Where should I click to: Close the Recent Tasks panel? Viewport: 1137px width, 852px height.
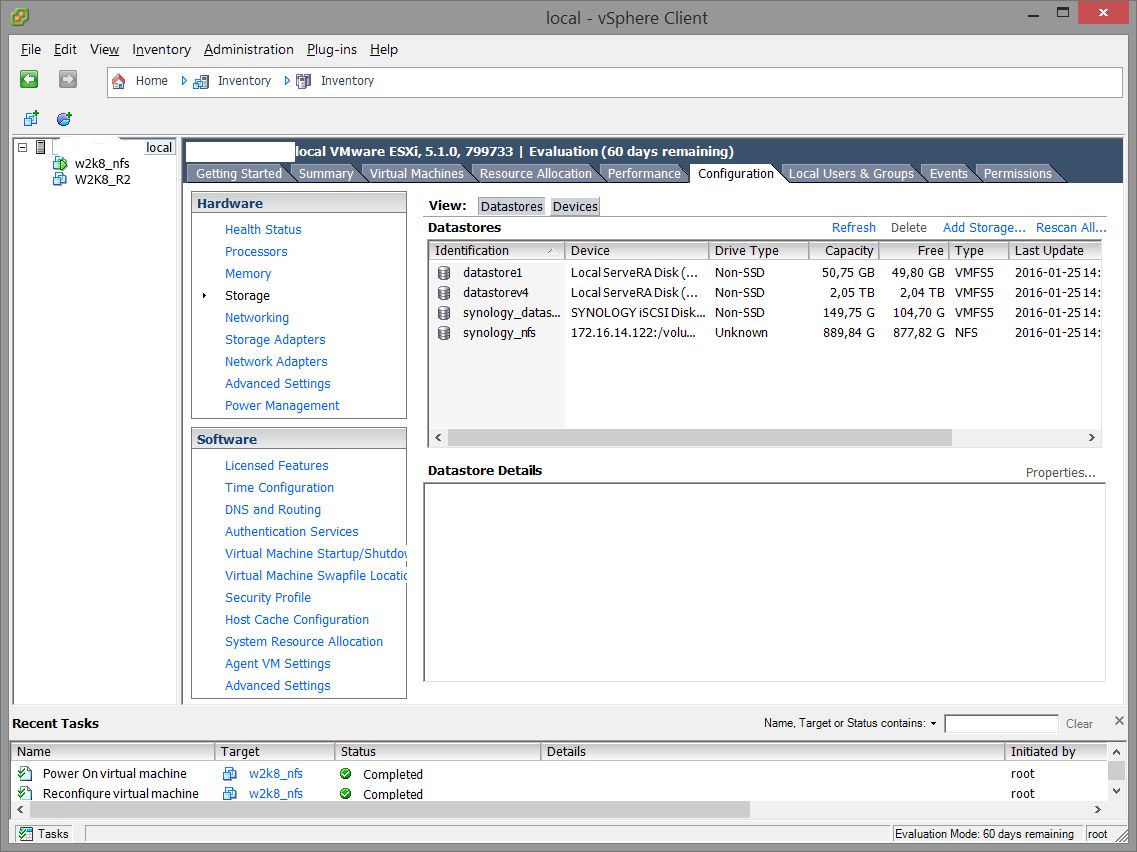click(1119, 721)
